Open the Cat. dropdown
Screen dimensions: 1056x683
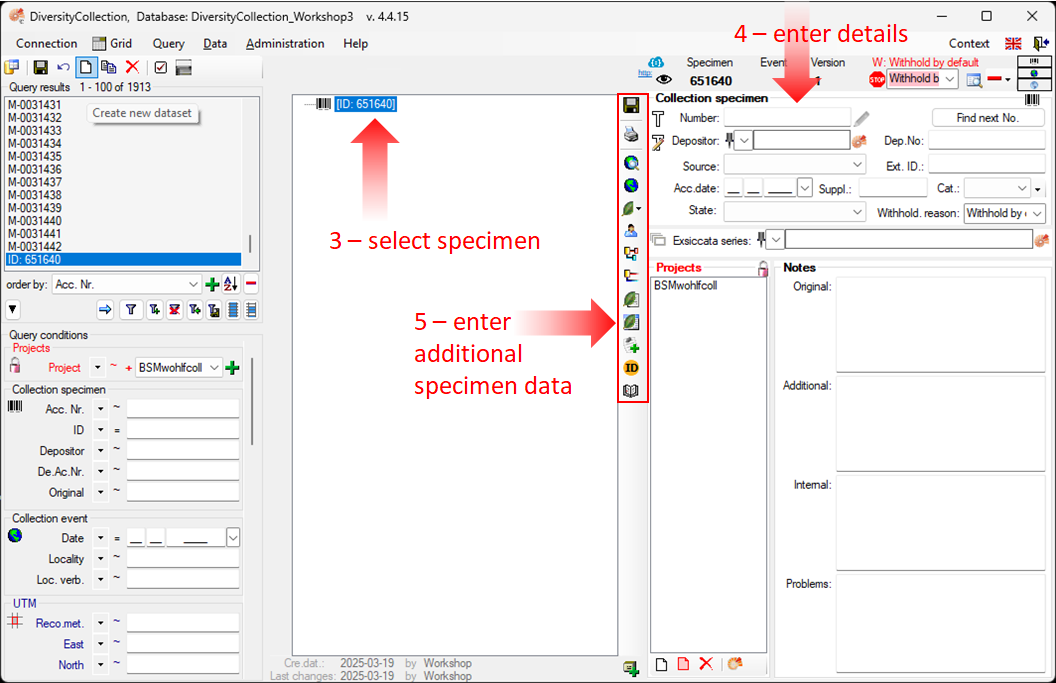tap(1022, 189)
